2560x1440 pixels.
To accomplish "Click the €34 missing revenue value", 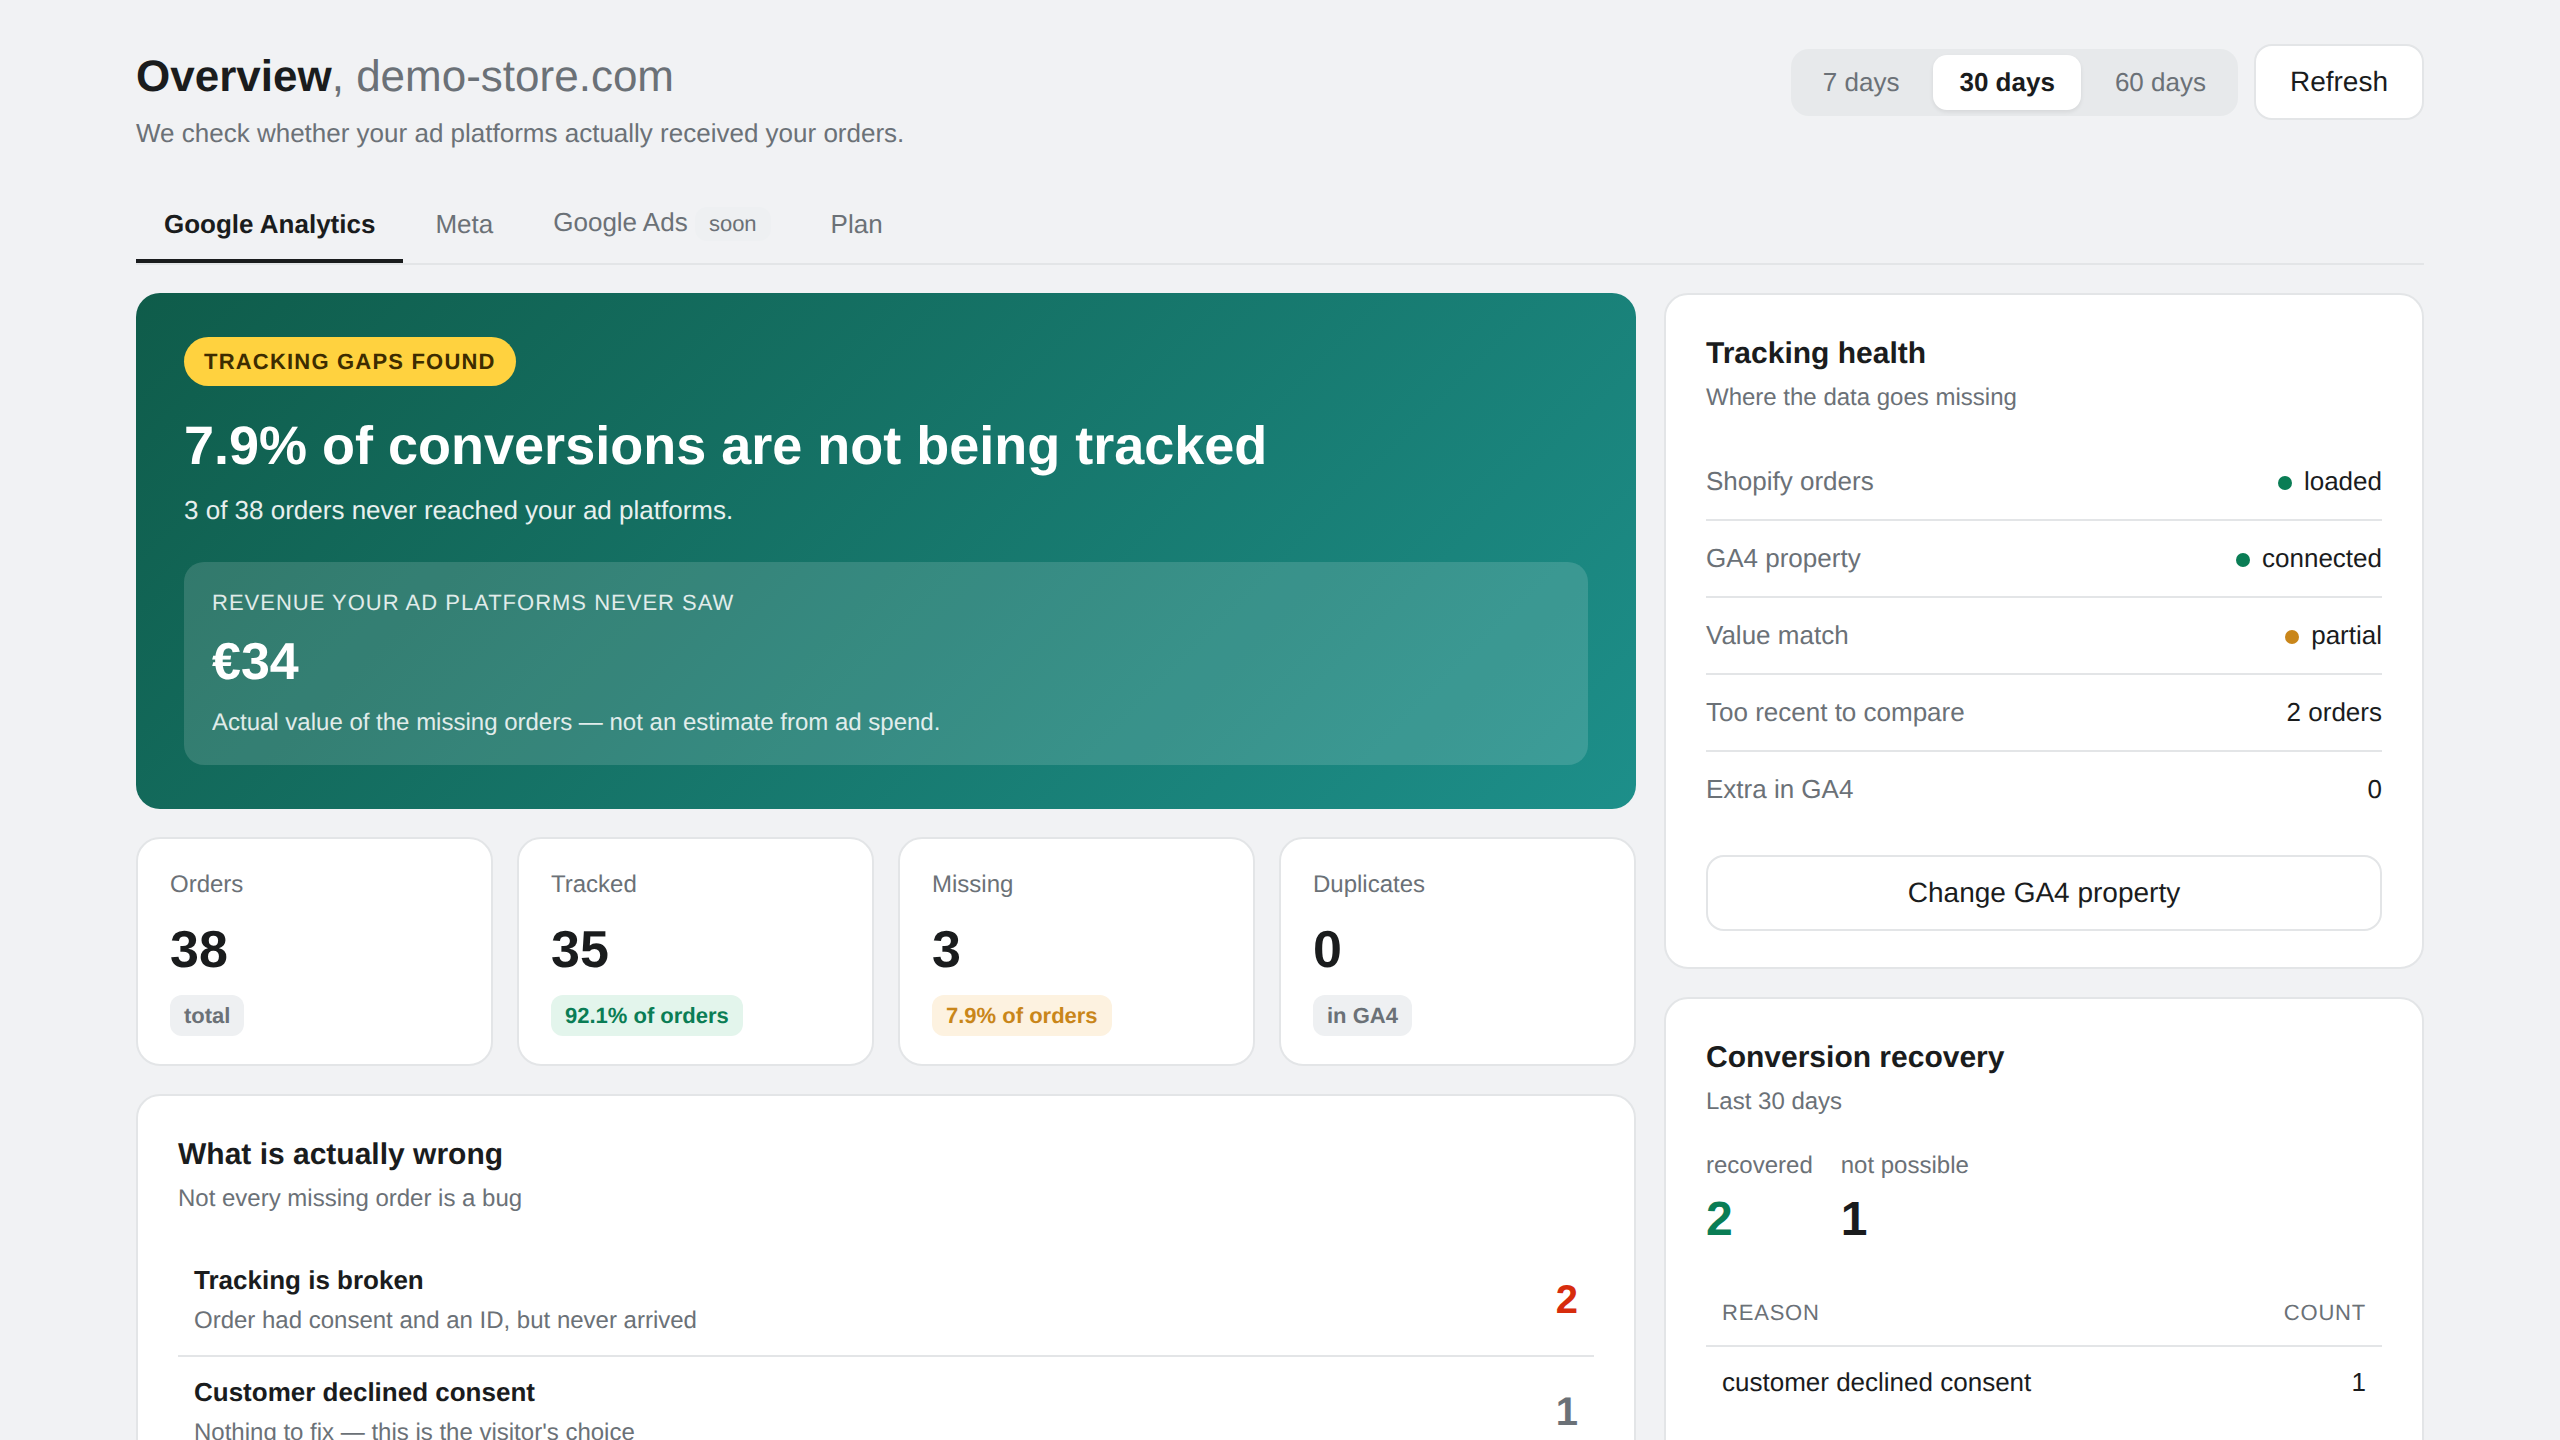I will coord(255,661).
